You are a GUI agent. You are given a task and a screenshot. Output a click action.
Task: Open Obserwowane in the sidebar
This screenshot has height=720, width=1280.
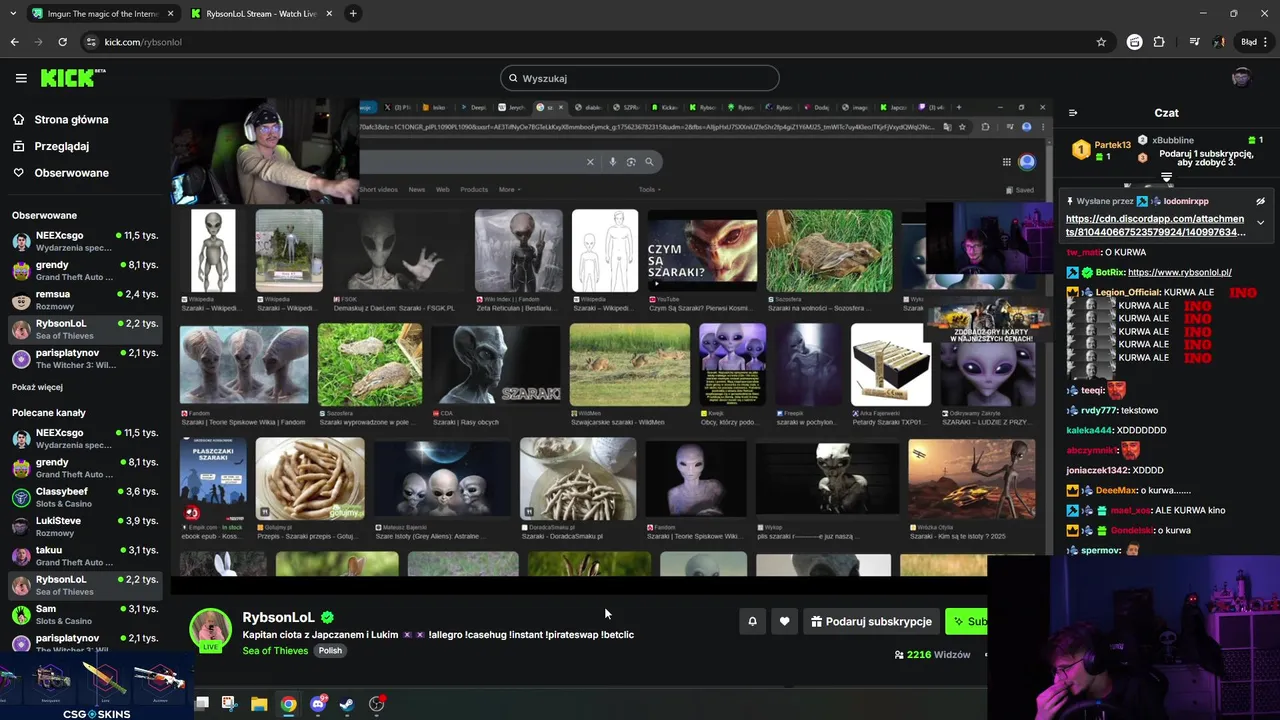[71, 173]
